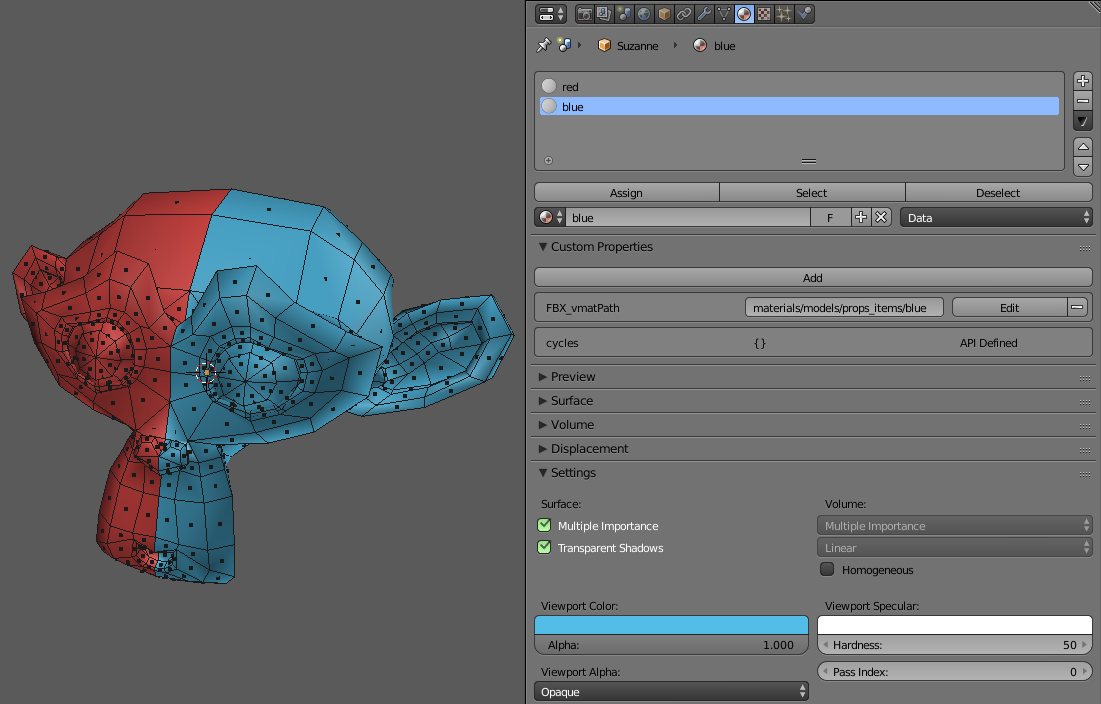Enable the Homogeneous checkbox

tap(827, 569)
